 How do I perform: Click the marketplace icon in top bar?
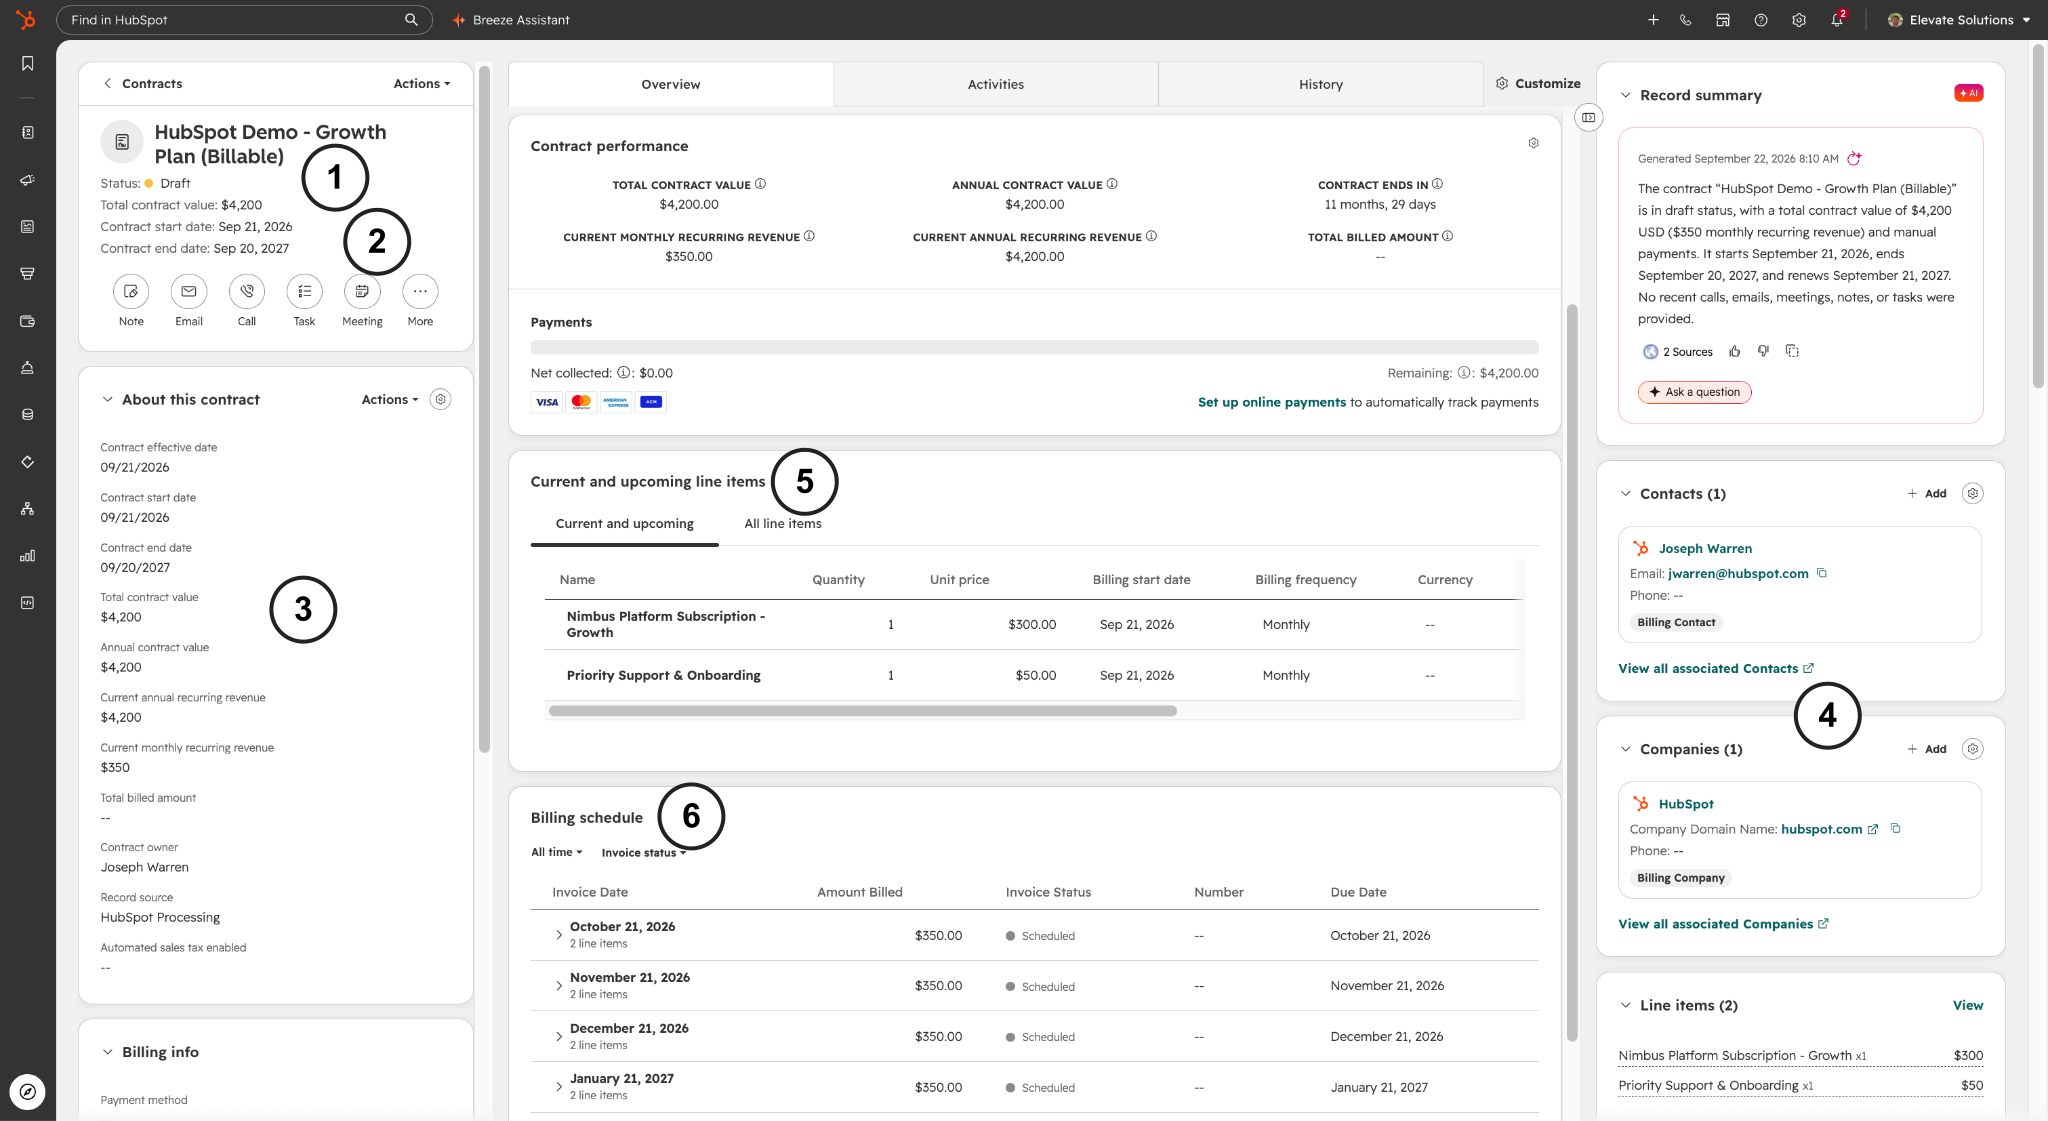coord(1723,20)
